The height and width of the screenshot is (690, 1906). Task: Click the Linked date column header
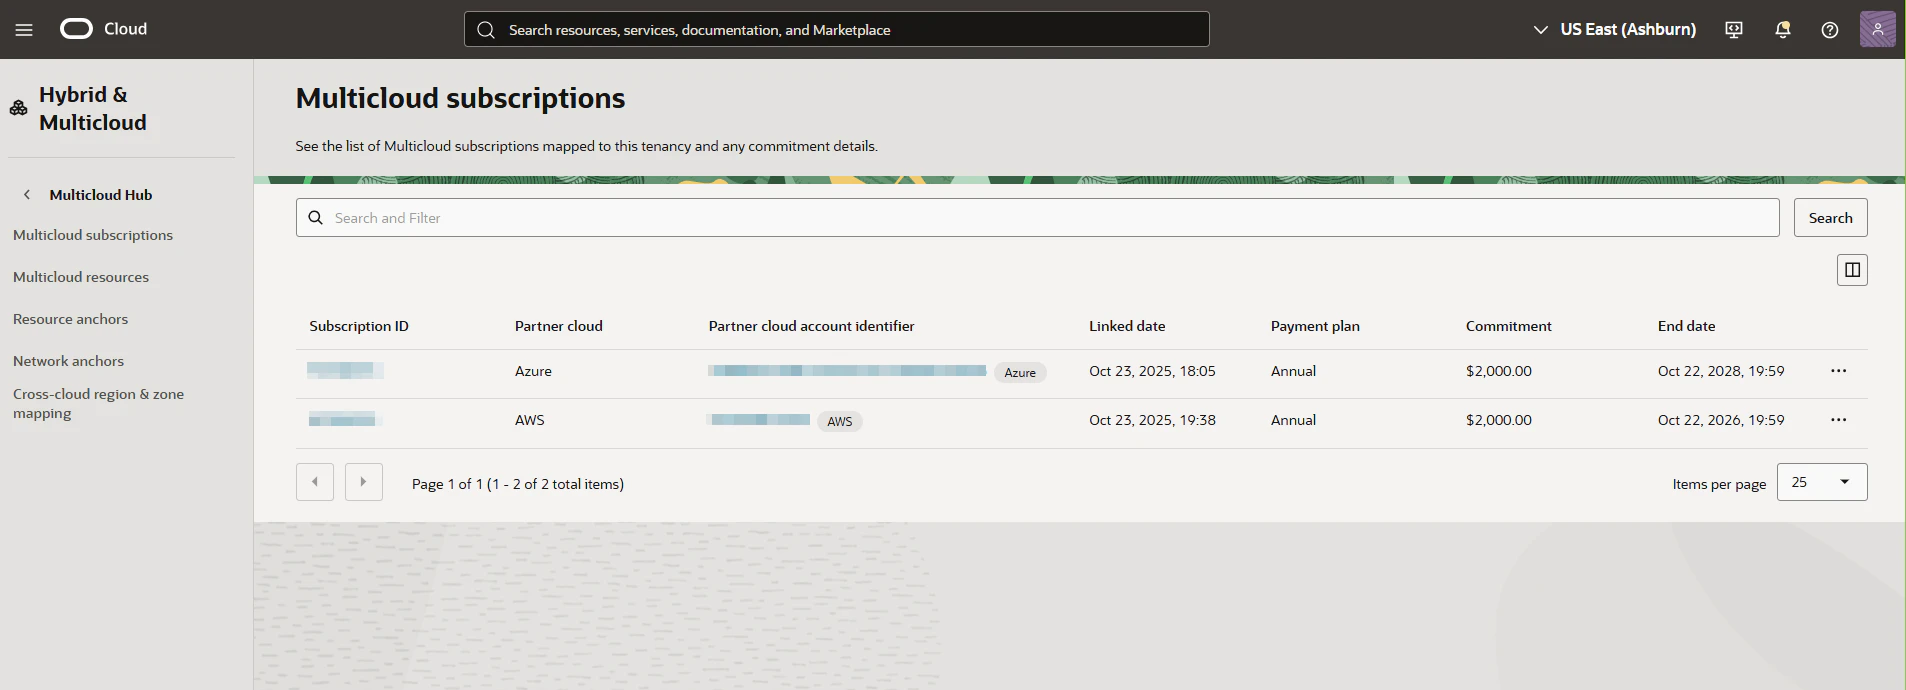coord(1127,326)
